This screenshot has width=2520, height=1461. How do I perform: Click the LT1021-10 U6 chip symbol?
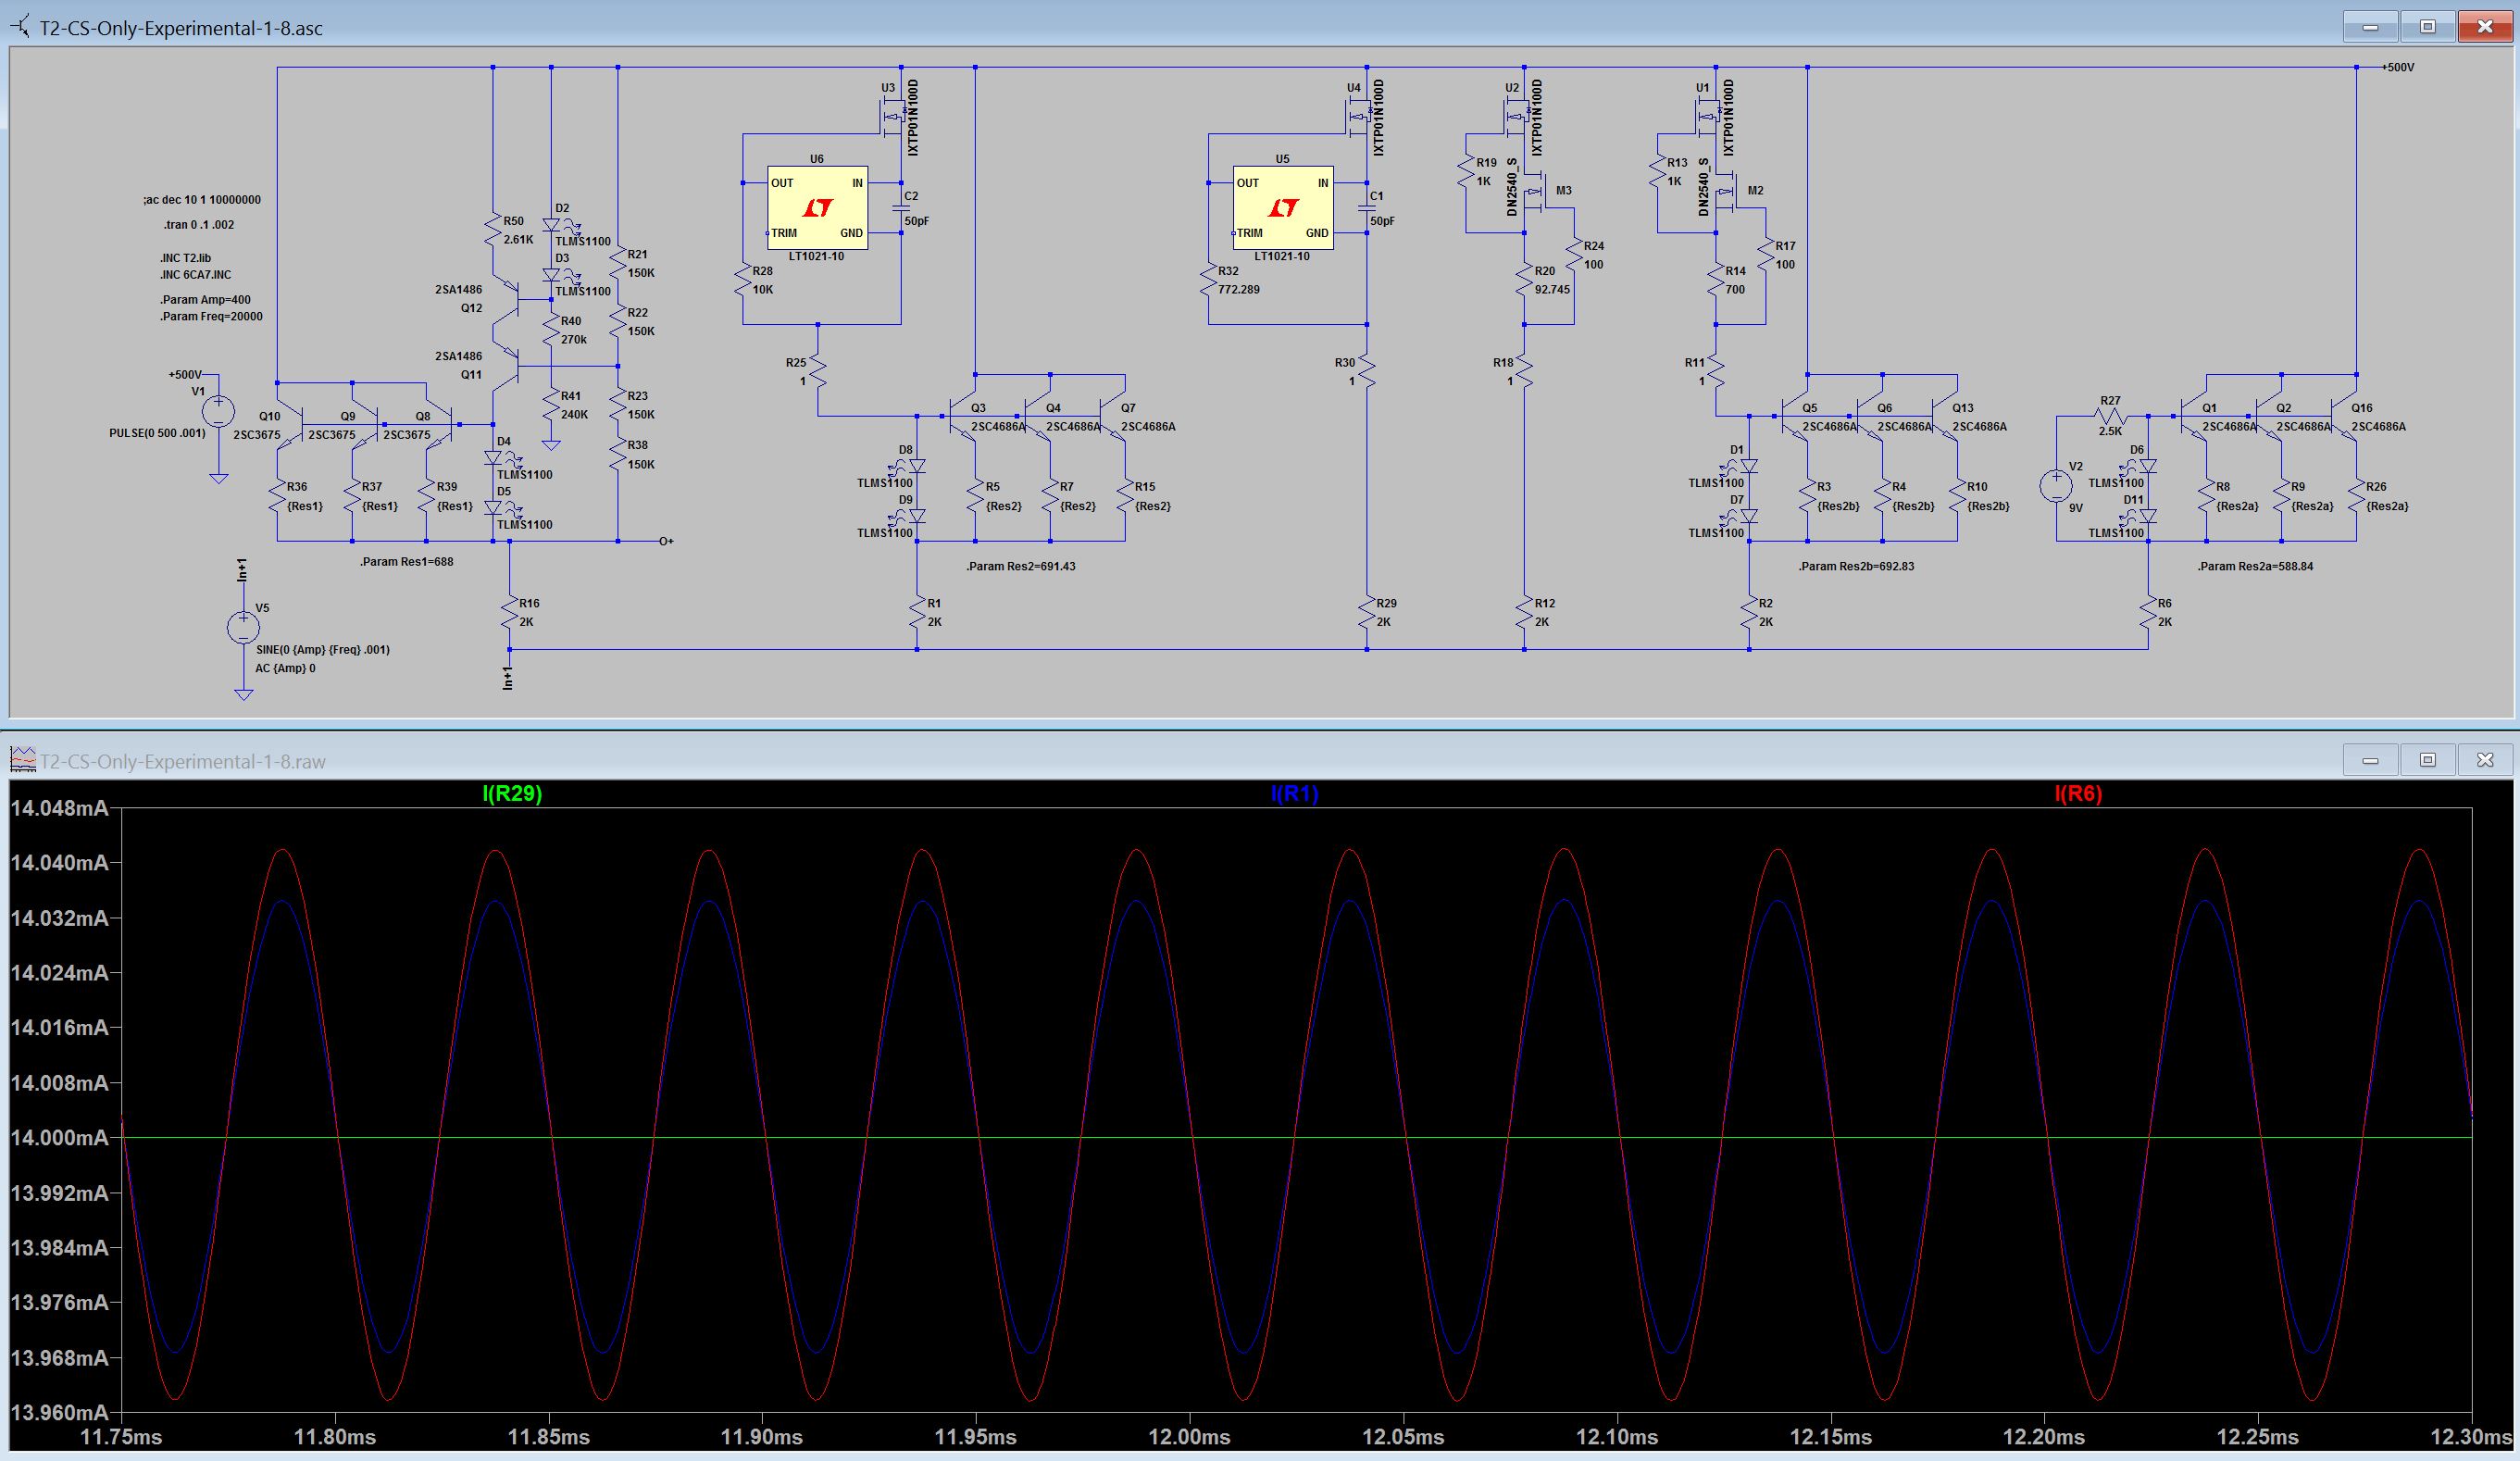click(x=817, y=208)
